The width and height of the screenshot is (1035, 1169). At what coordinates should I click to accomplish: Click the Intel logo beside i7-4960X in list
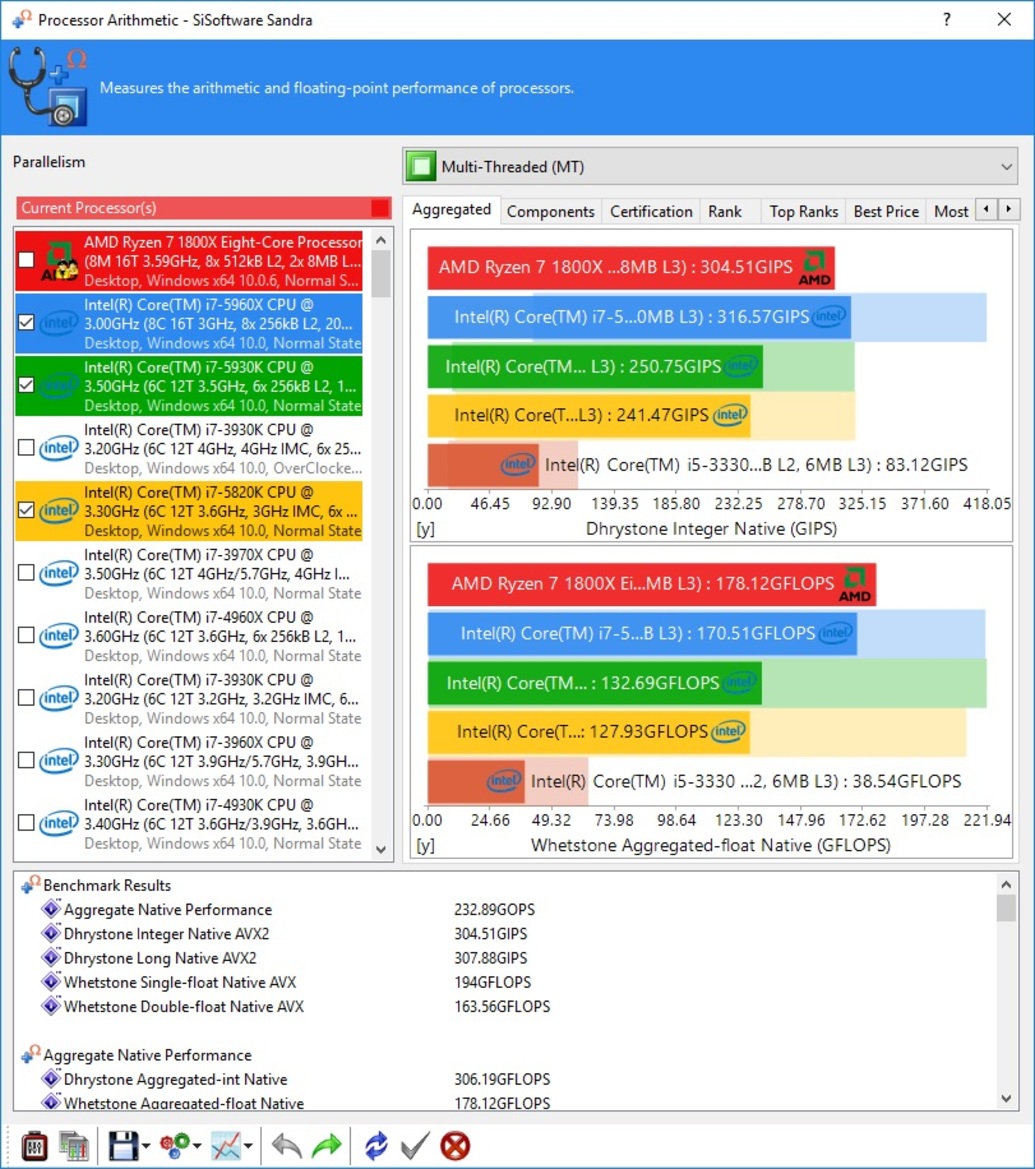coord(59,636)
